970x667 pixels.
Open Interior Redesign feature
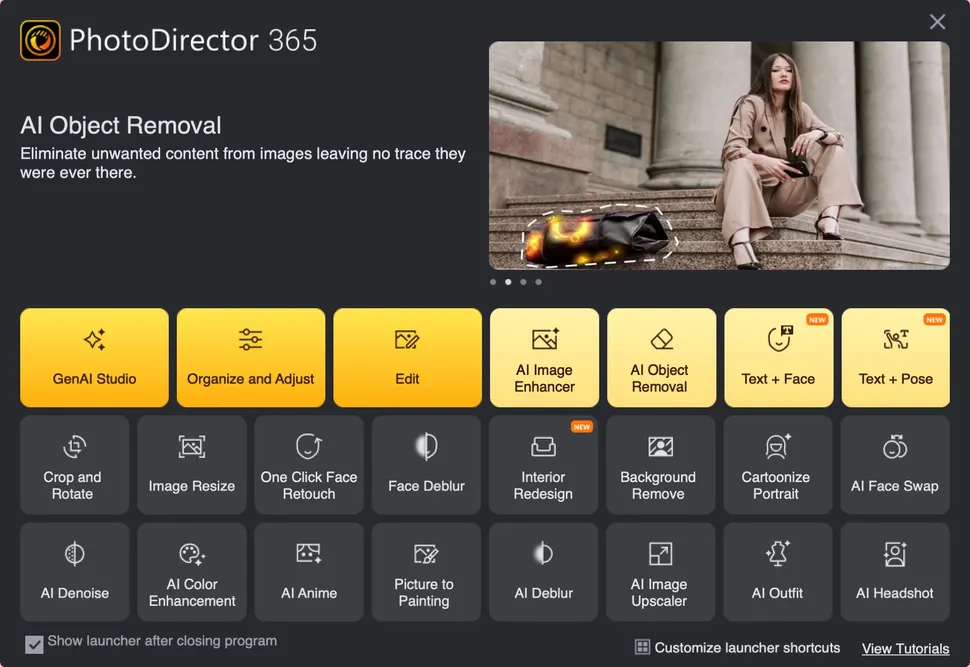[x=543, y=464]
